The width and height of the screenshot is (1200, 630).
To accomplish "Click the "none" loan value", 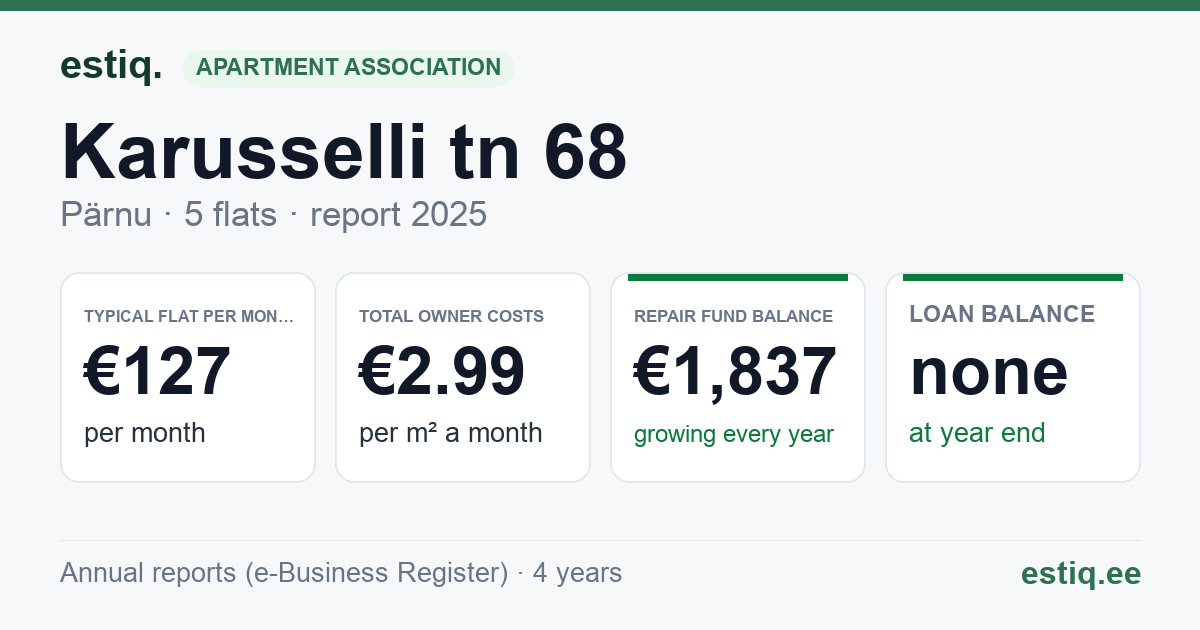I will pyautogui.click(x=988, y=372).
